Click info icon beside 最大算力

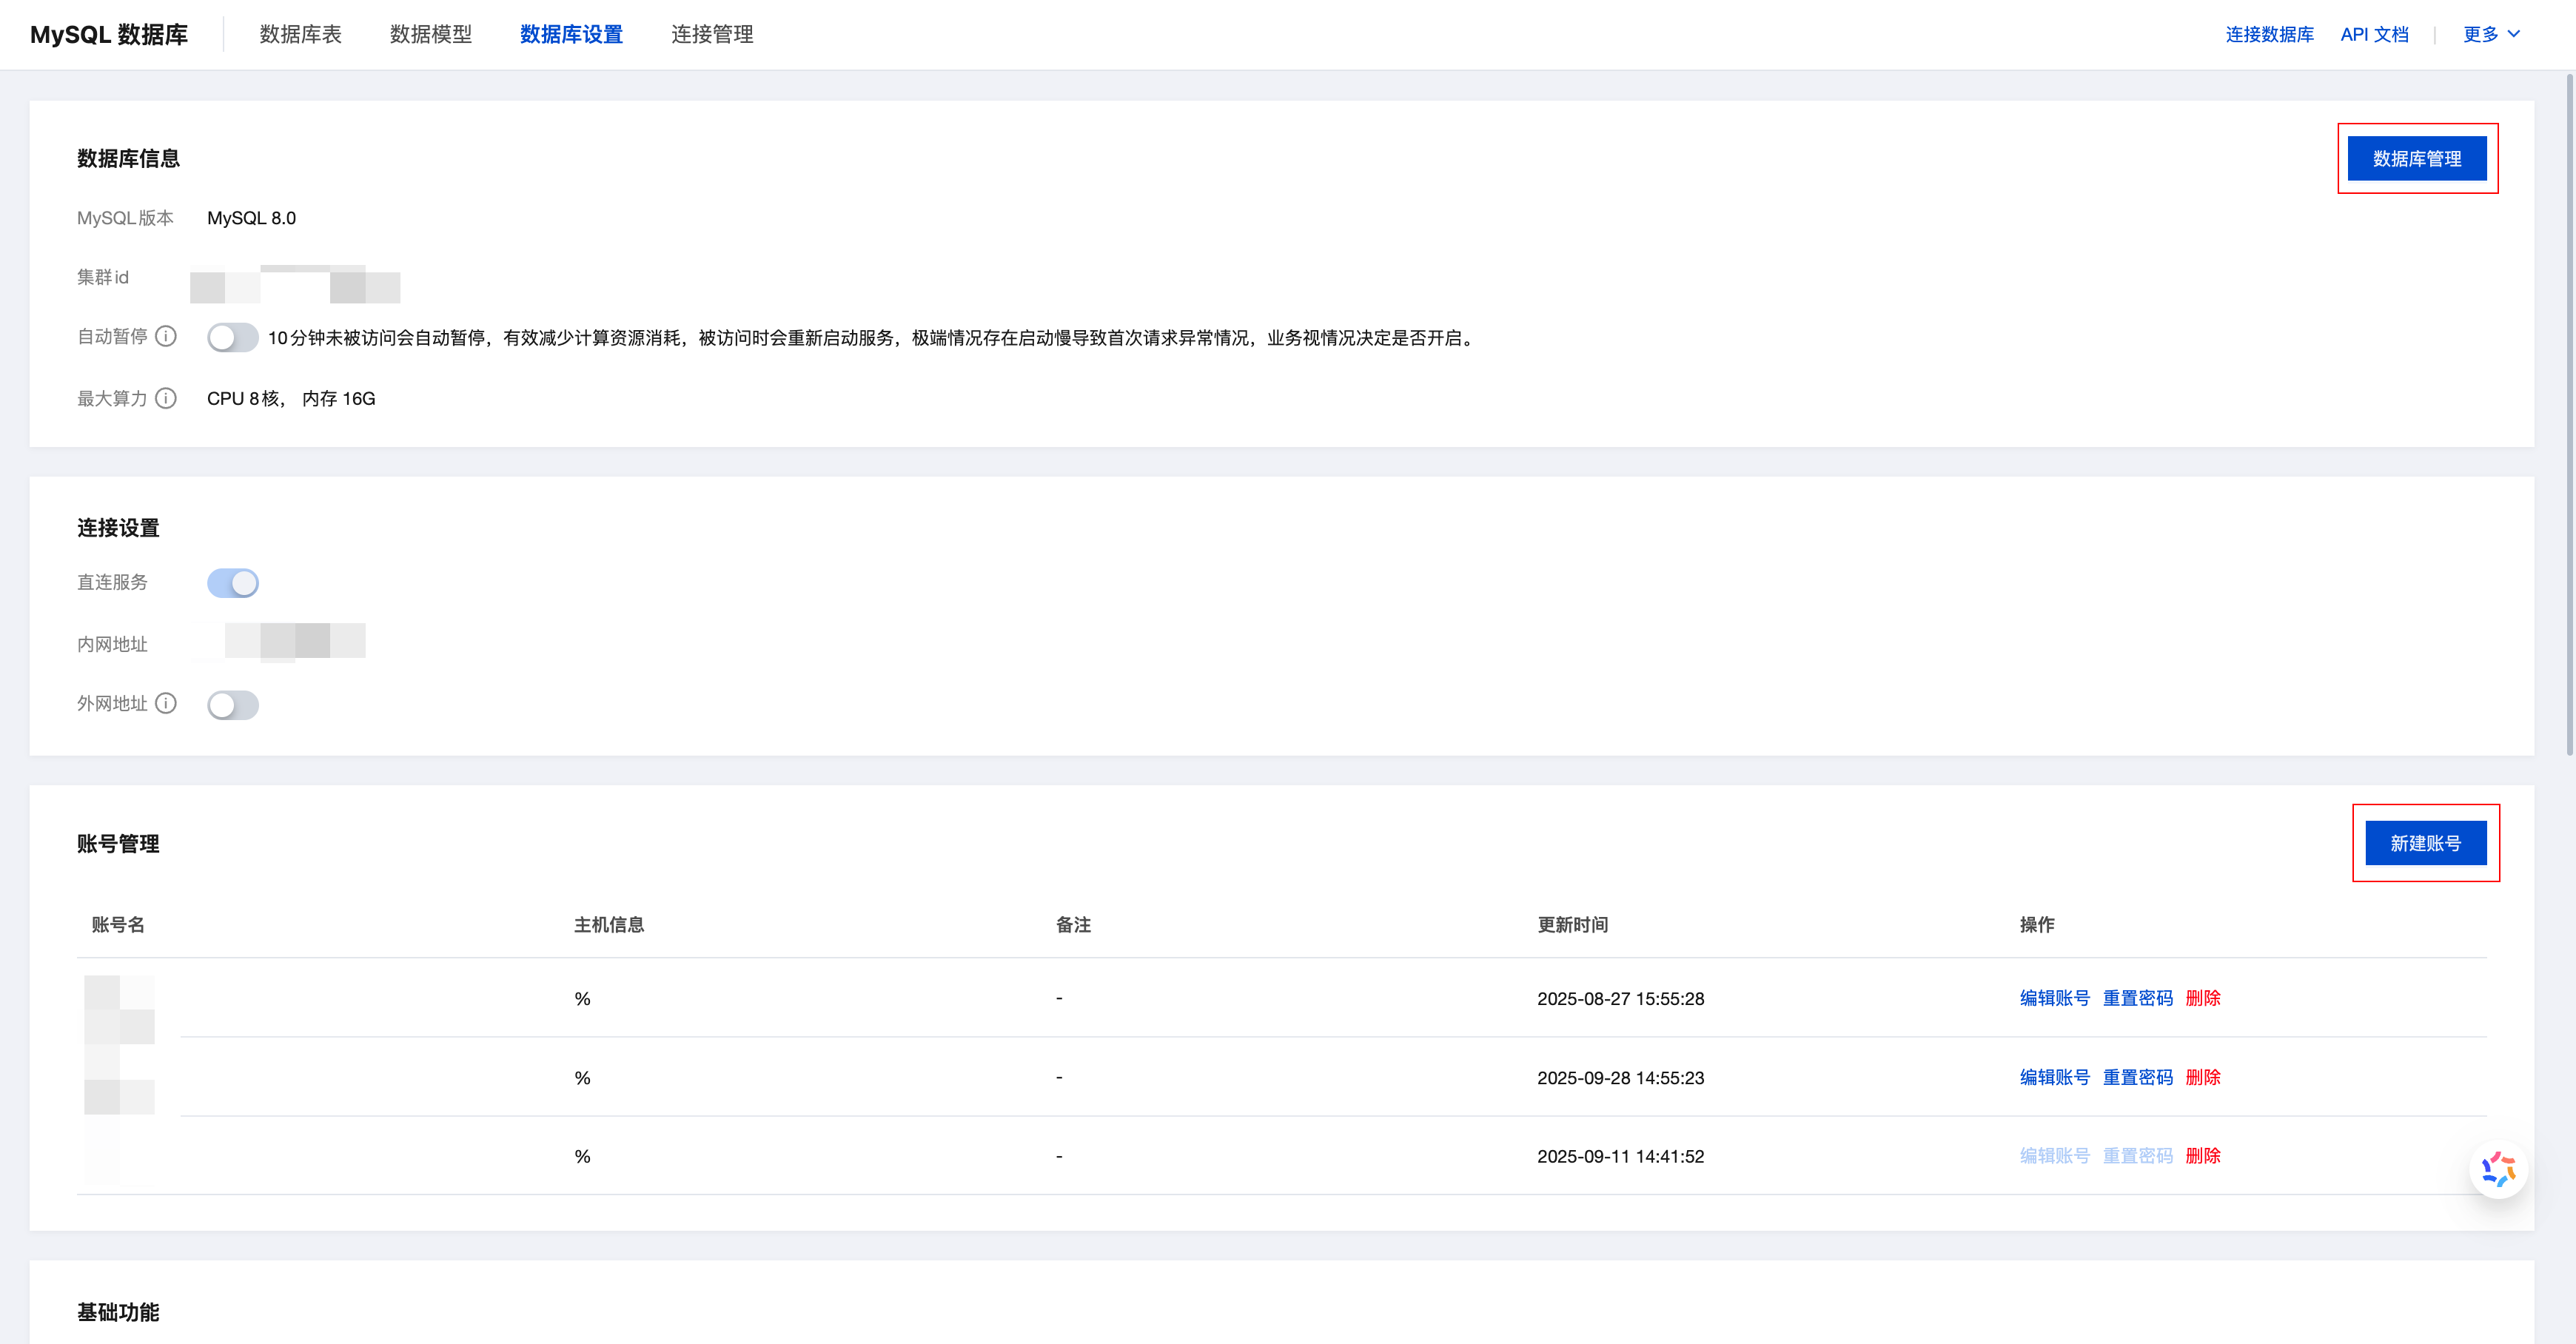[167, 398]
